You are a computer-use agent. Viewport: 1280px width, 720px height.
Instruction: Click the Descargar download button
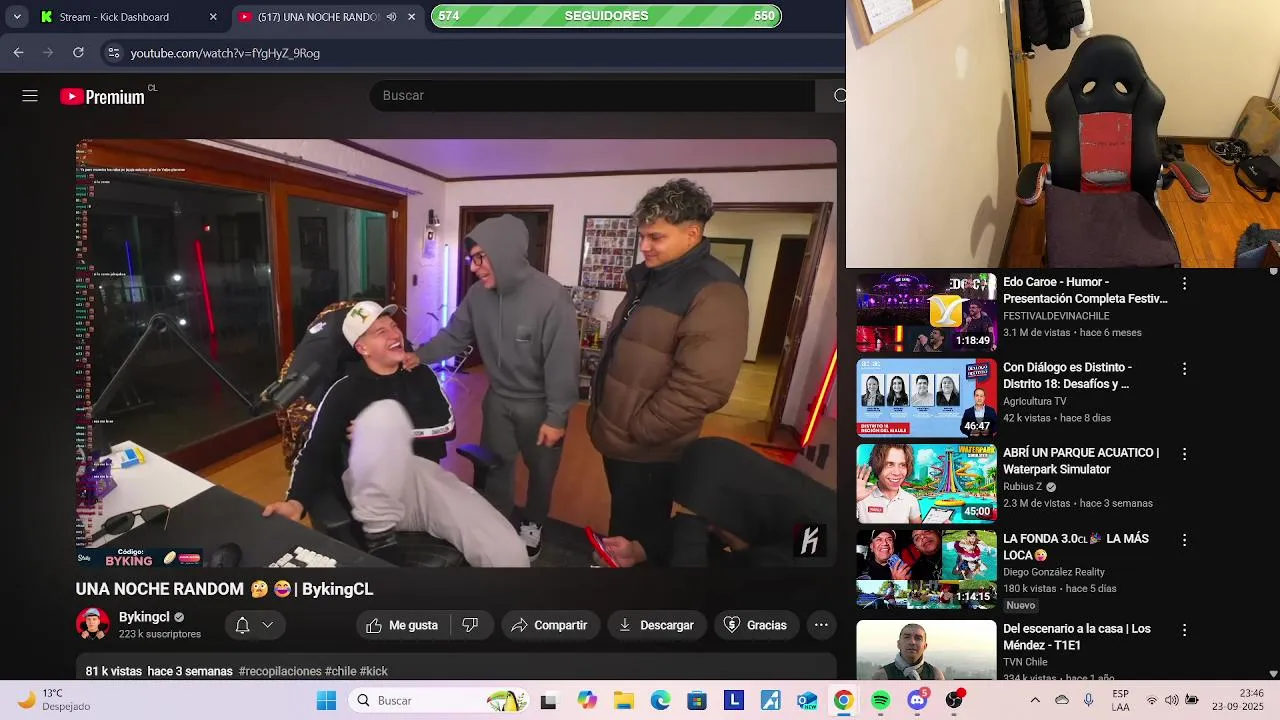pos(656,625)
